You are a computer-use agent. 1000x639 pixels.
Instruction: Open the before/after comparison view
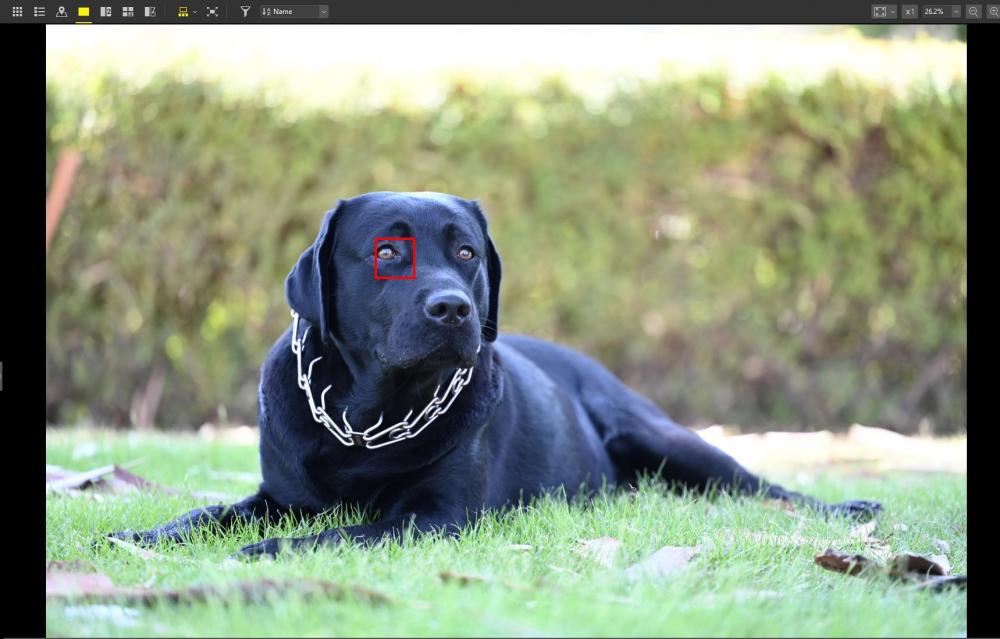[x=151, y=11]
